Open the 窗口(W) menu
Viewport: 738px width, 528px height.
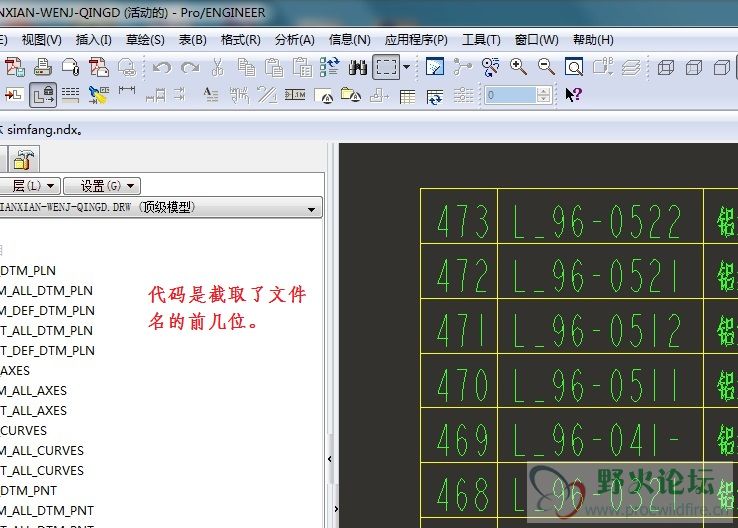[x=537, y=40]
